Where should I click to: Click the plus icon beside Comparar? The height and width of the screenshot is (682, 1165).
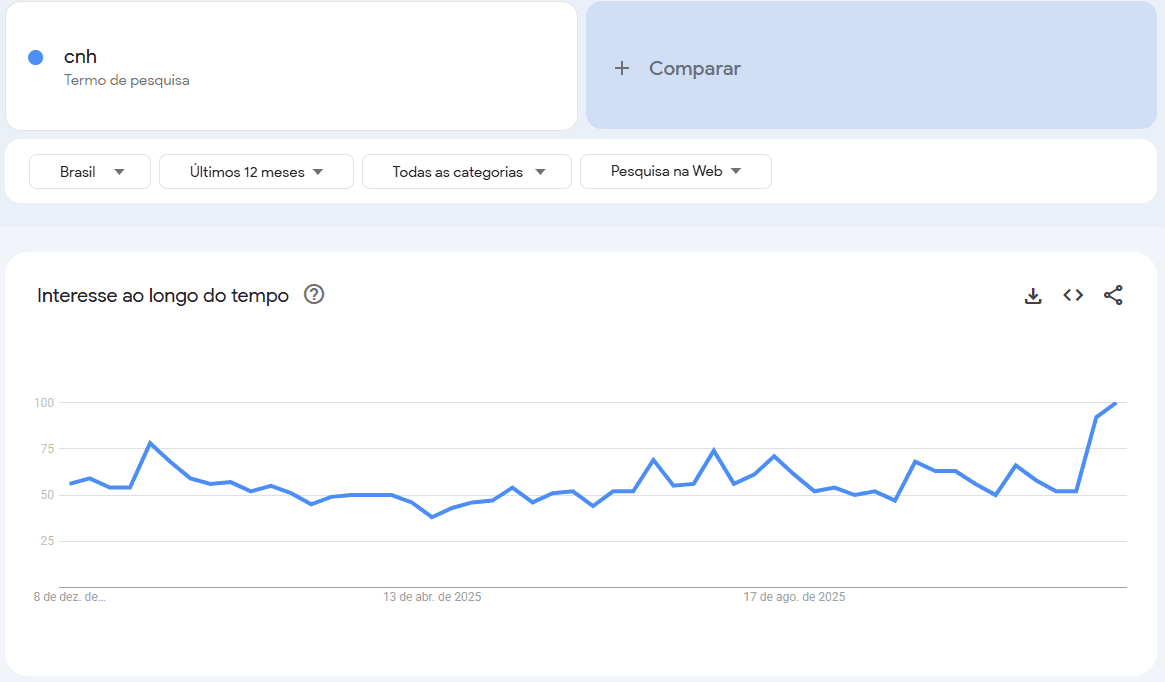[x=622, y=68]
